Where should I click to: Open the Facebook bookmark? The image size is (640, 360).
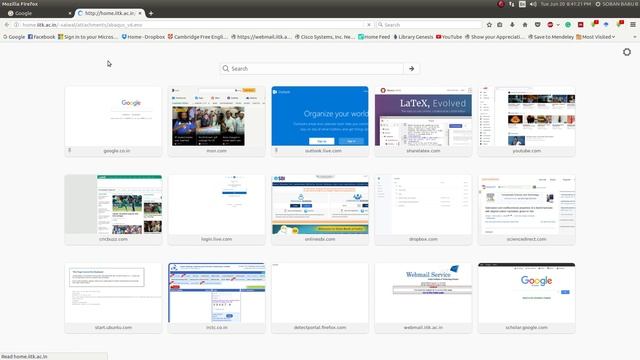click(x=41, y=37)
